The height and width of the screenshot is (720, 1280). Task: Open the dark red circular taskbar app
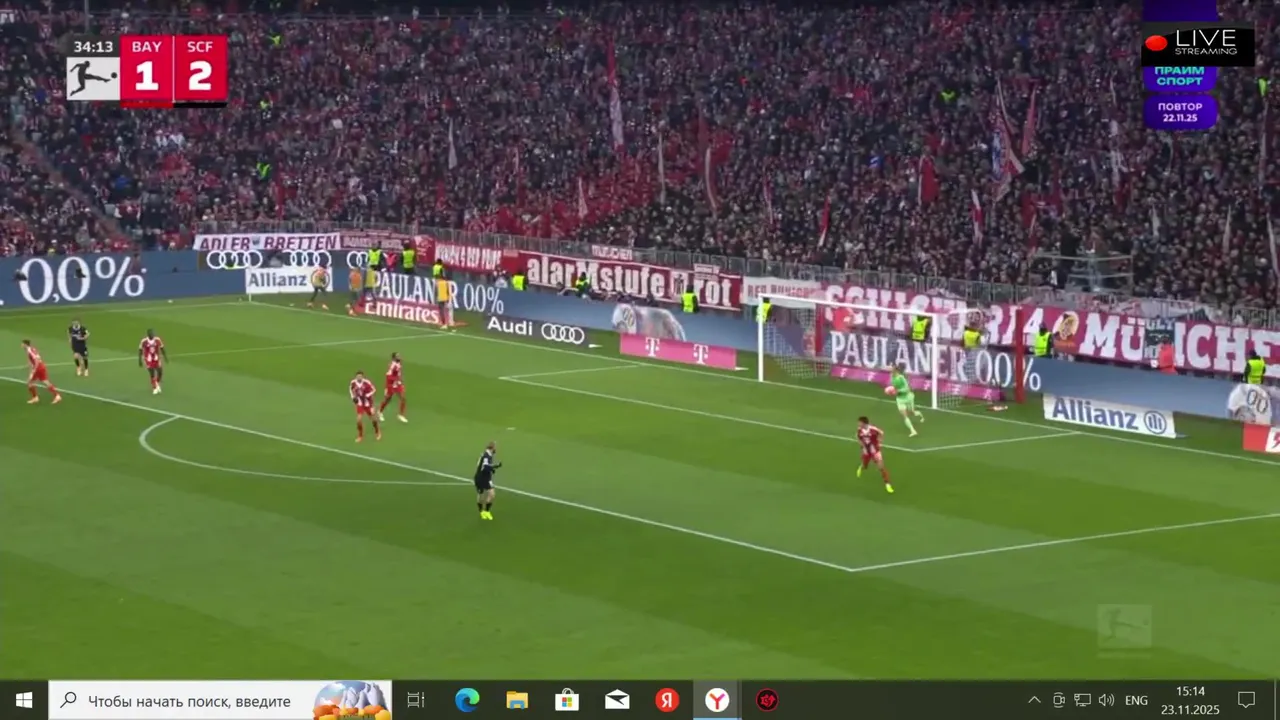[x=767, y=700]
